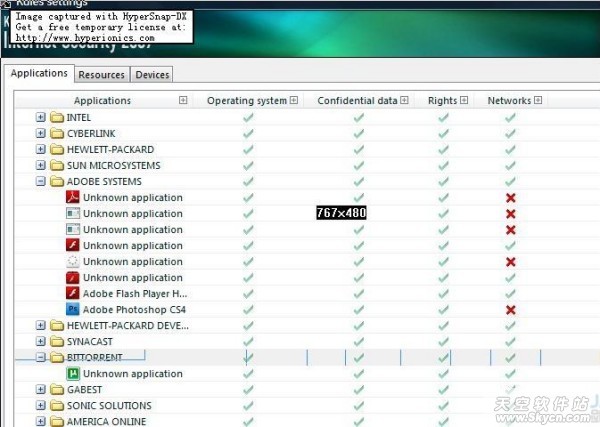Open the Applications tab
600x427 pixels.
click(x=39, y=73)
